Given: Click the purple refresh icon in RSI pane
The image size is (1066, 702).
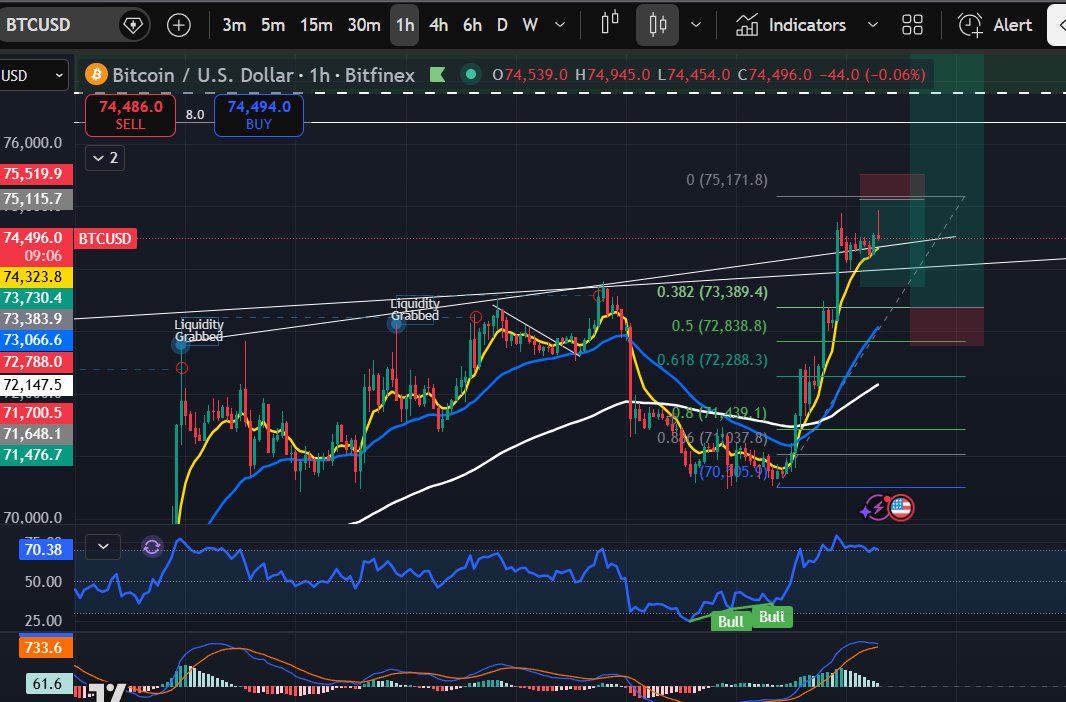Looking at the screenshot, I should (152, 546).
